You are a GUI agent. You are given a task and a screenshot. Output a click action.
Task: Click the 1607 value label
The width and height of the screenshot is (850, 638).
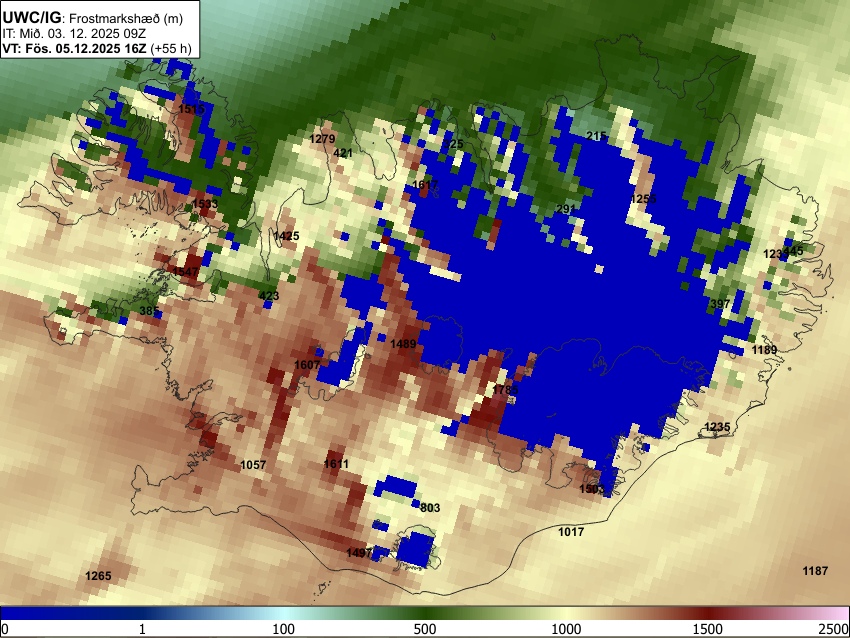pos(307,365)
